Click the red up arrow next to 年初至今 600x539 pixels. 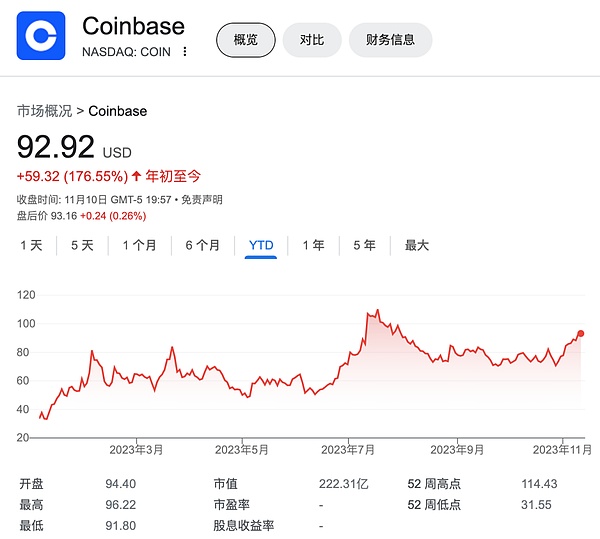(137, 176)
